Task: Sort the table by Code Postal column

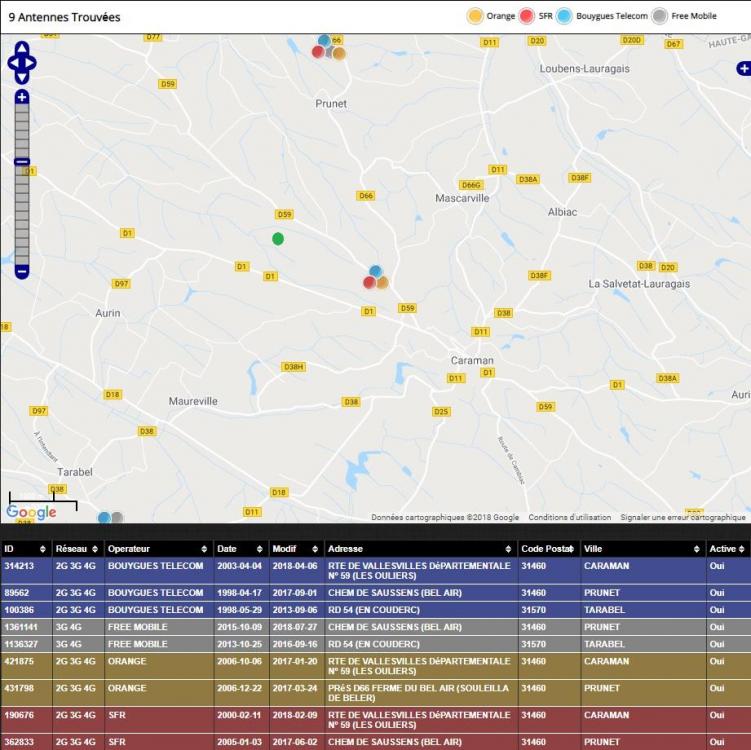Action: click(548, 549)
